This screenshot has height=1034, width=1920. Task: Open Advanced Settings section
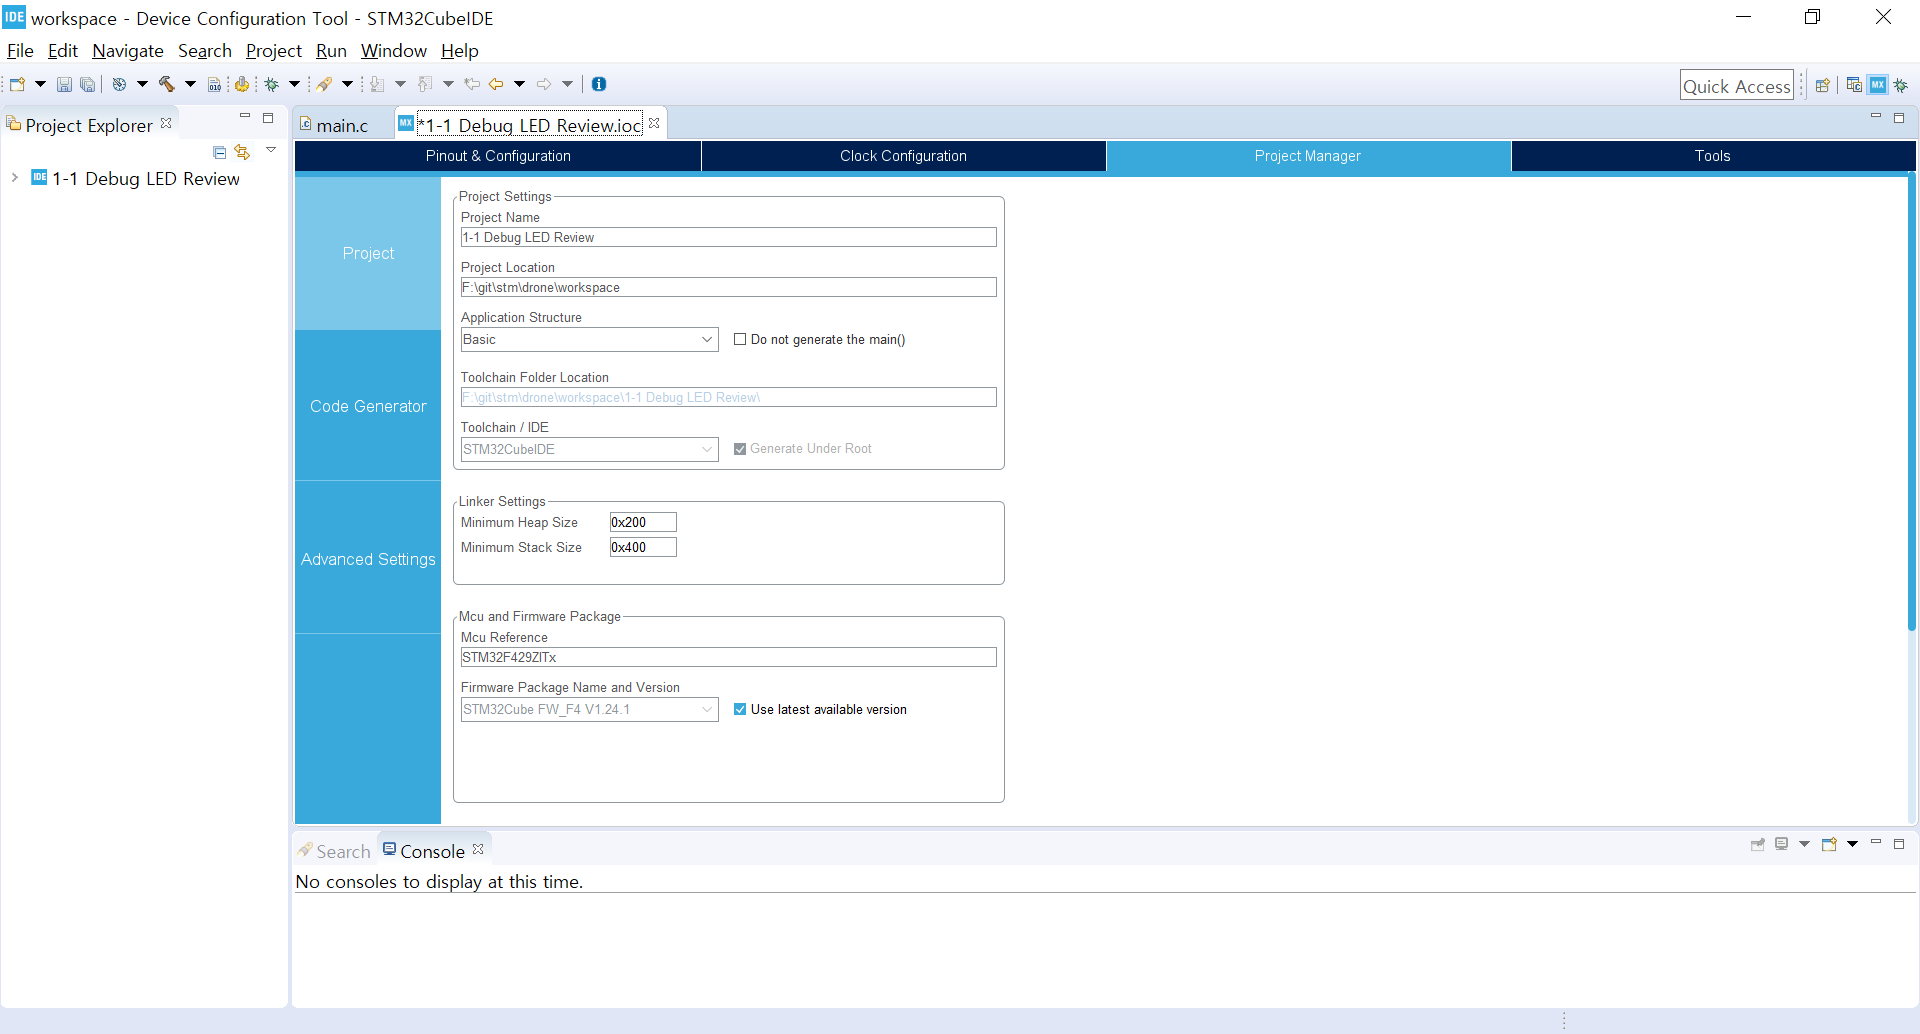(368, 559)
